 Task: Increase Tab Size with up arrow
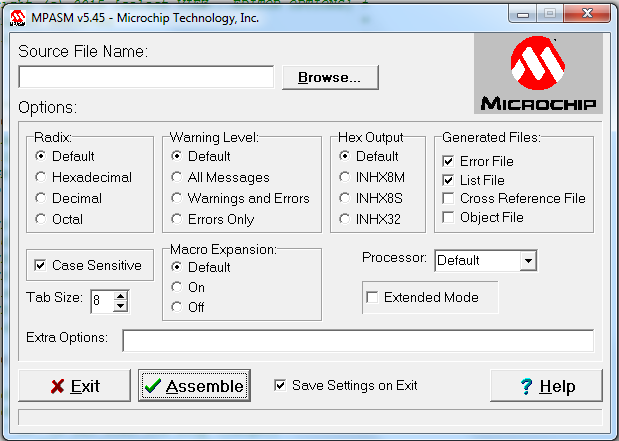tap(121, 295)
